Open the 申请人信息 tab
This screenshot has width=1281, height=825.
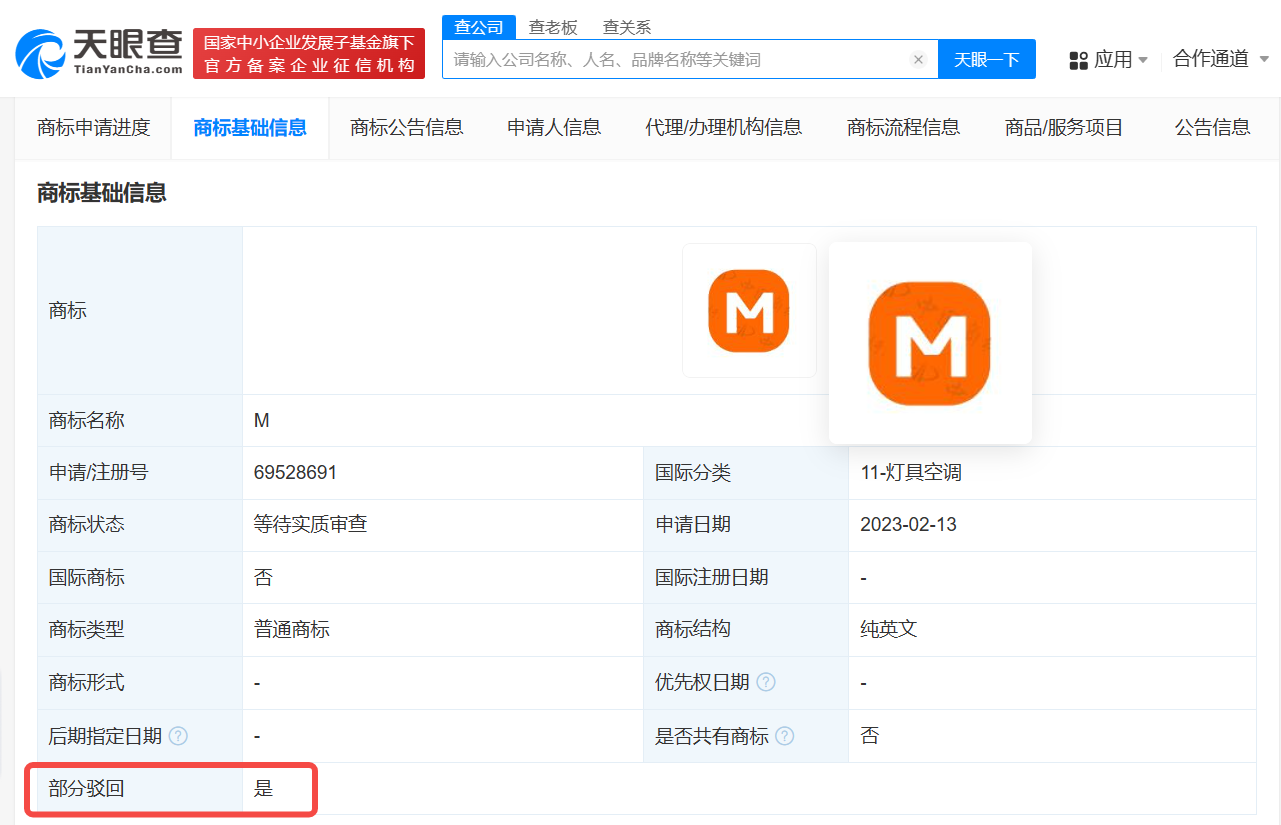[553, 128]
